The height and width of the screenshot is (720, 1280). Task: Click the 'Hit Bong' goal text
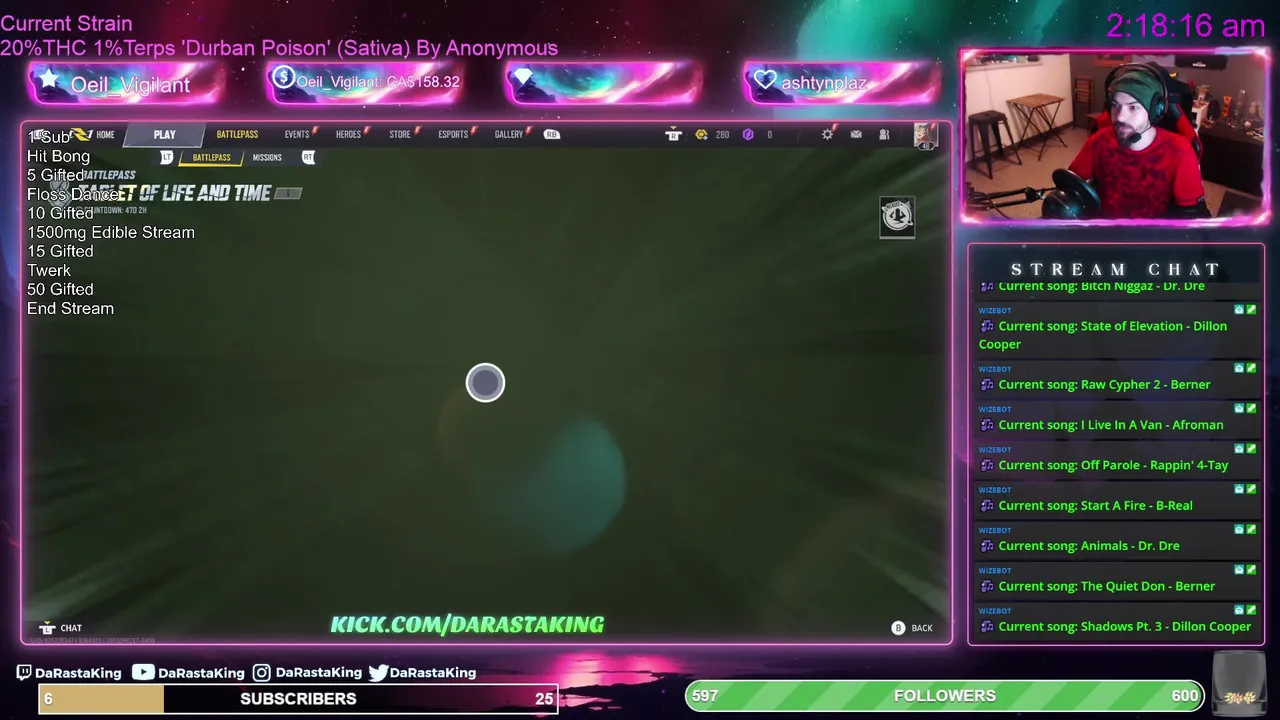point(58,156)
